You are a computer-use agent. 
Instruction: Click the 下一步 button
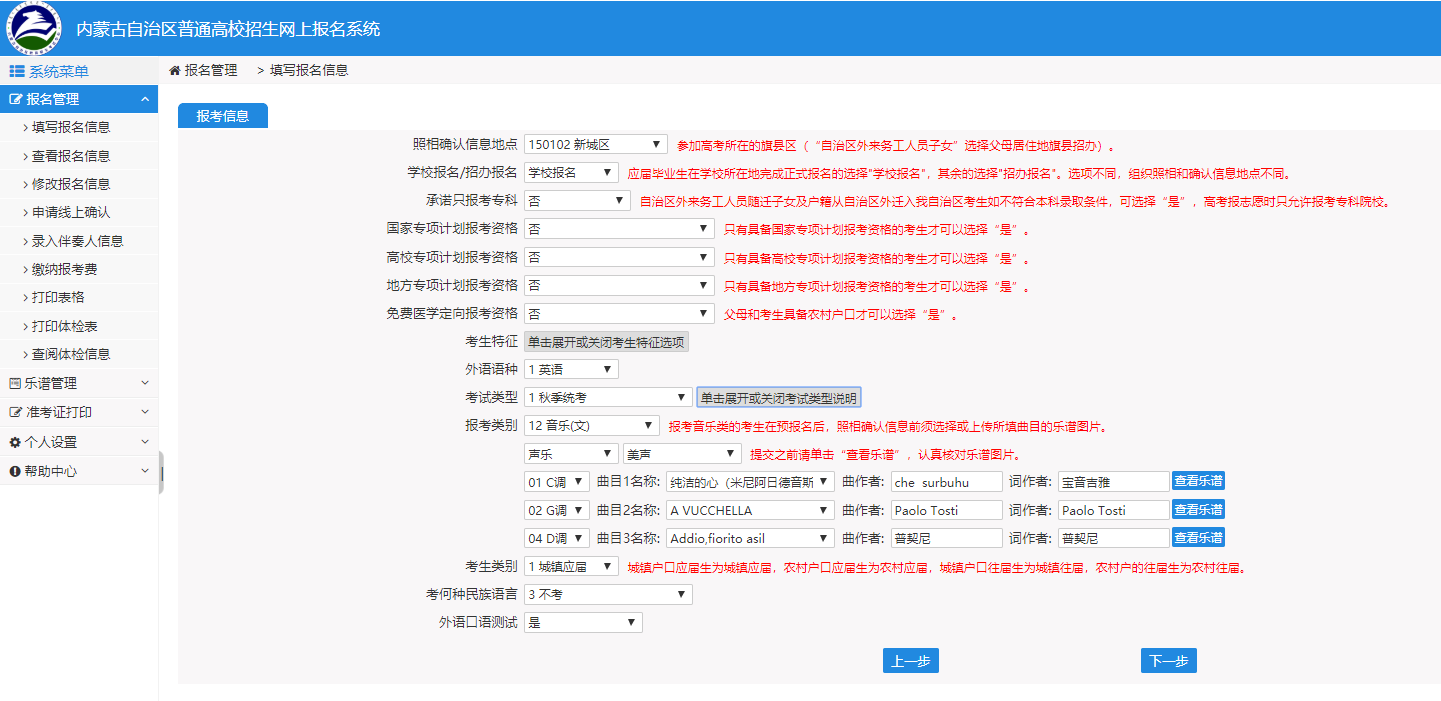tap(1168, 661)
